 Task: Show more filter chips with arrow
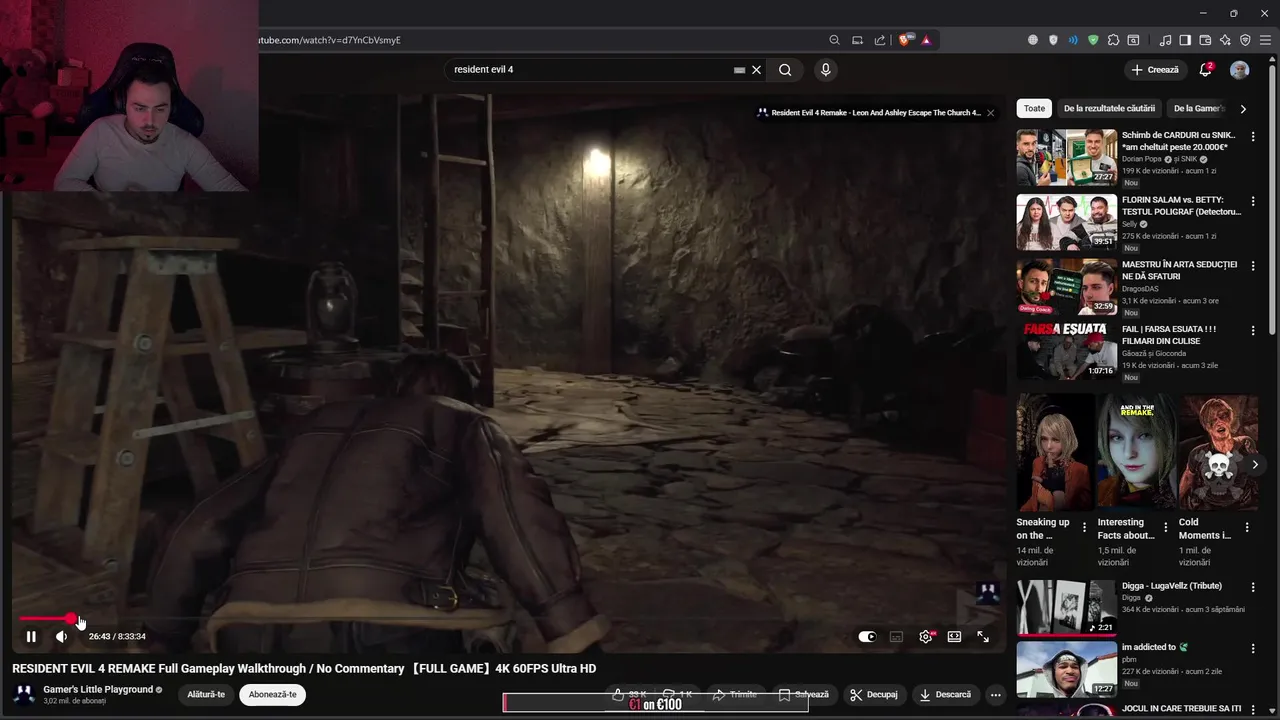(x=1243, y=108)
